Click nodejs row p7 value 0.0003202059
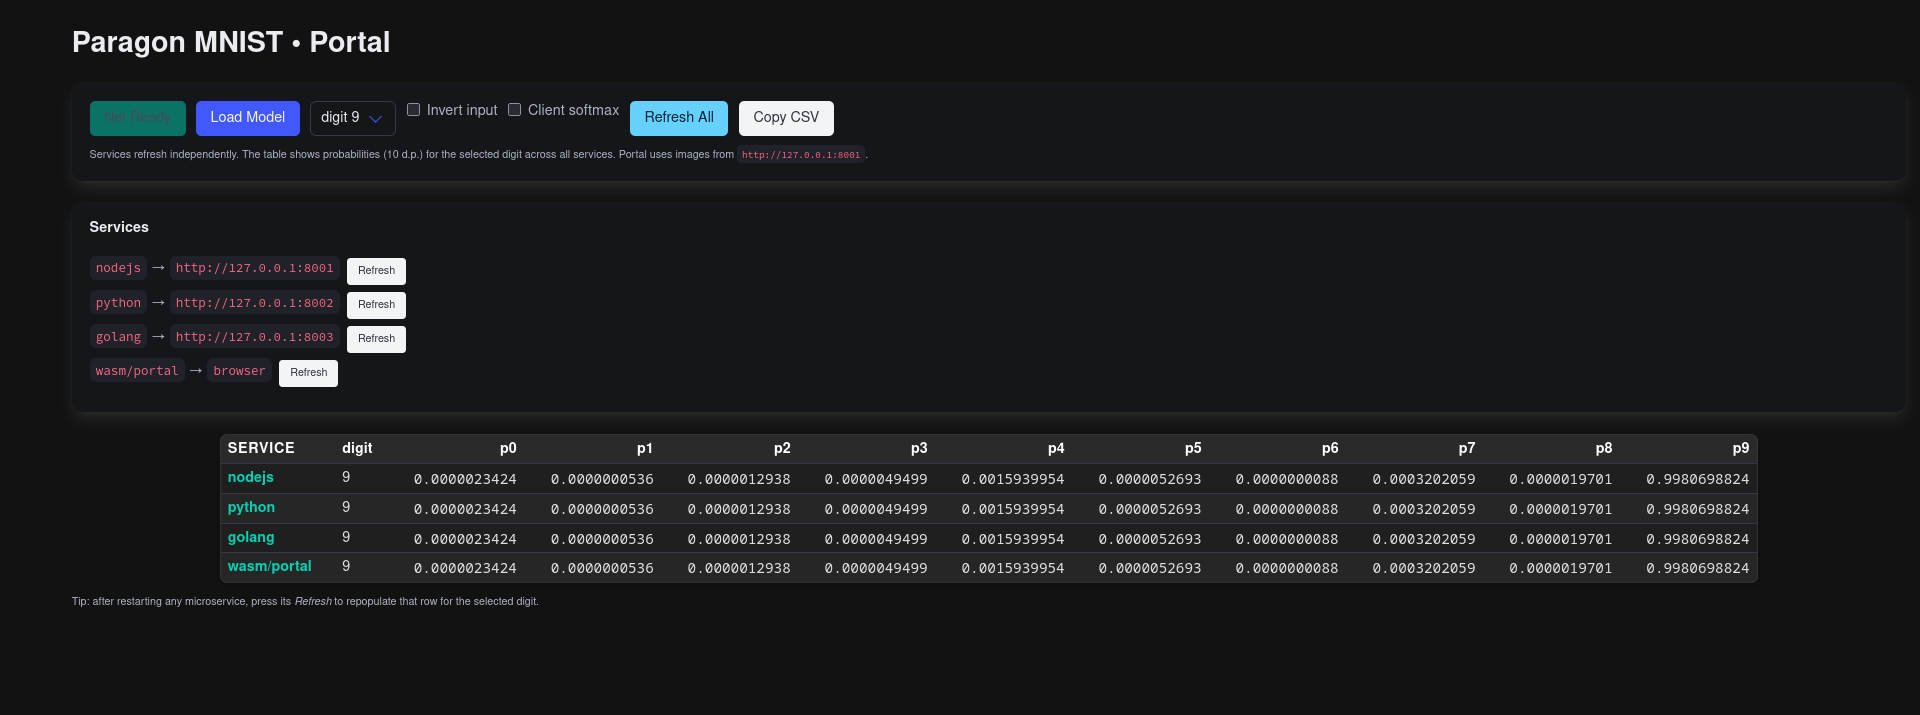 (1424, 479)
